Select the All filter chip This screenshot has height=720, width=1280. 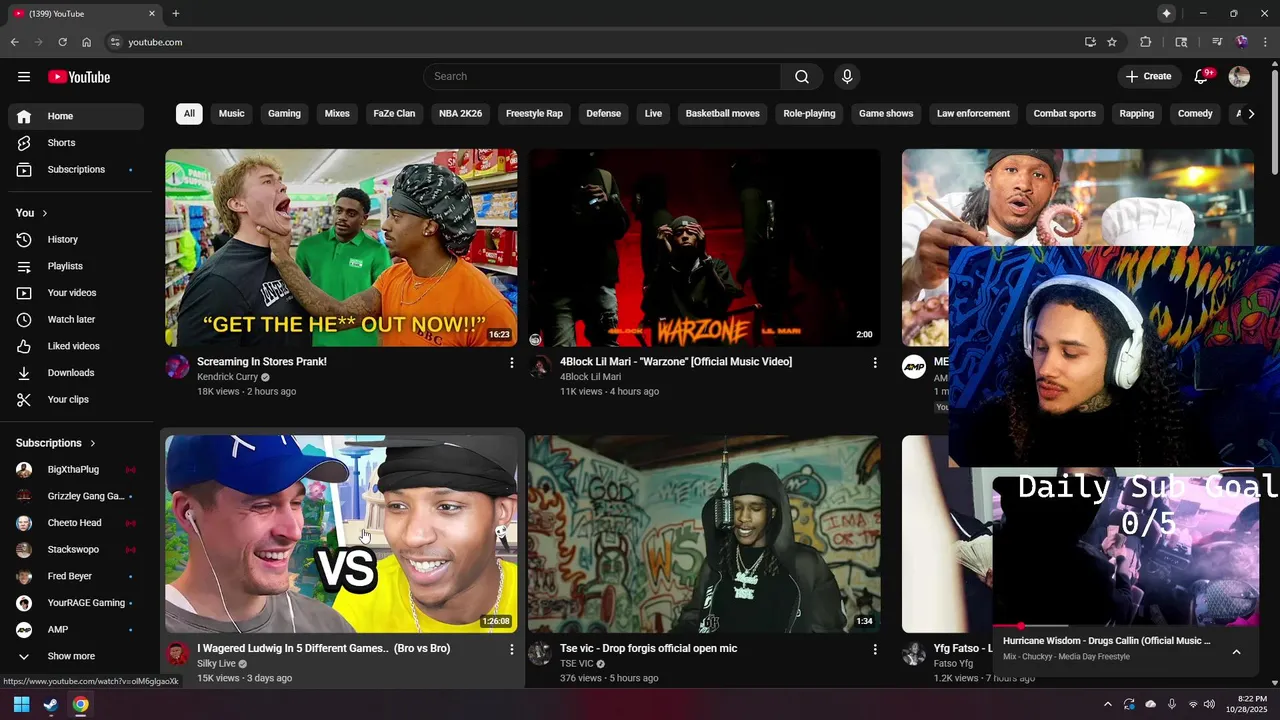pos(189,114)
